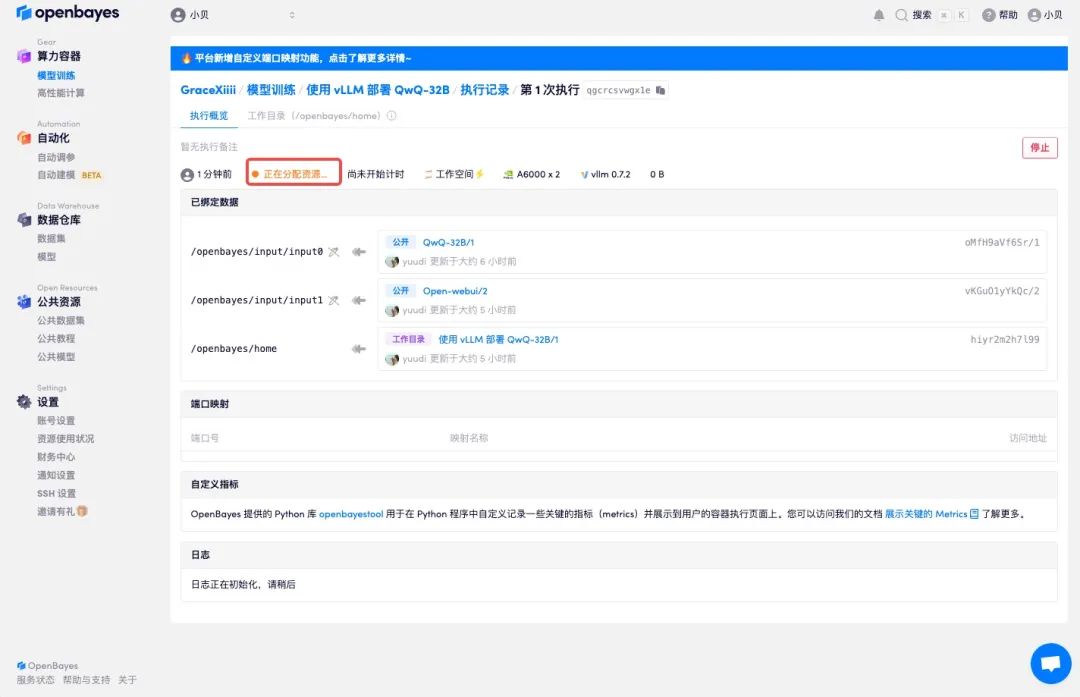
Task: Click the 邀请有礼 gift icon
Action: pyautogui.click(x=82, y=511)
